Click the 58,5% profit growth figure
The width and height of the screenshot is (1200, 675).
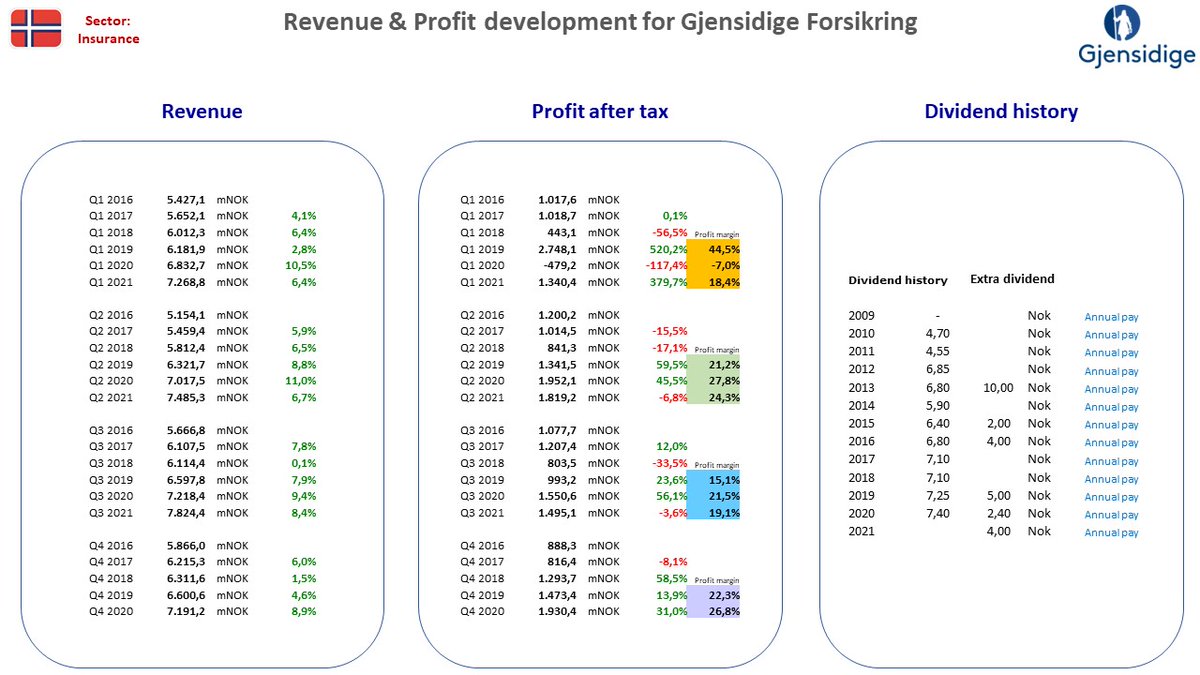pyautogui.click(x=672, y=578)
